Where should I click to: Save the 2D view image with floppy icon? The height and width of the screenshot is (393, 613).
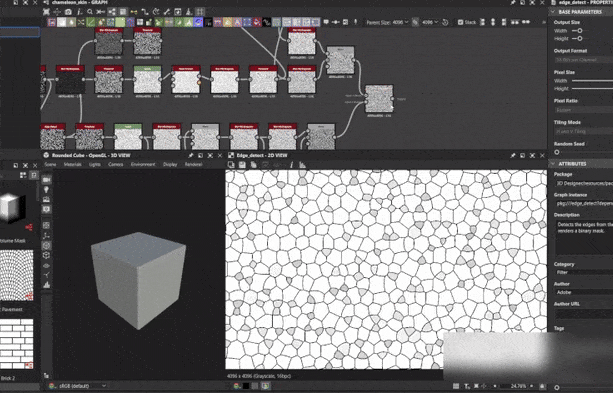coord(242,165)
